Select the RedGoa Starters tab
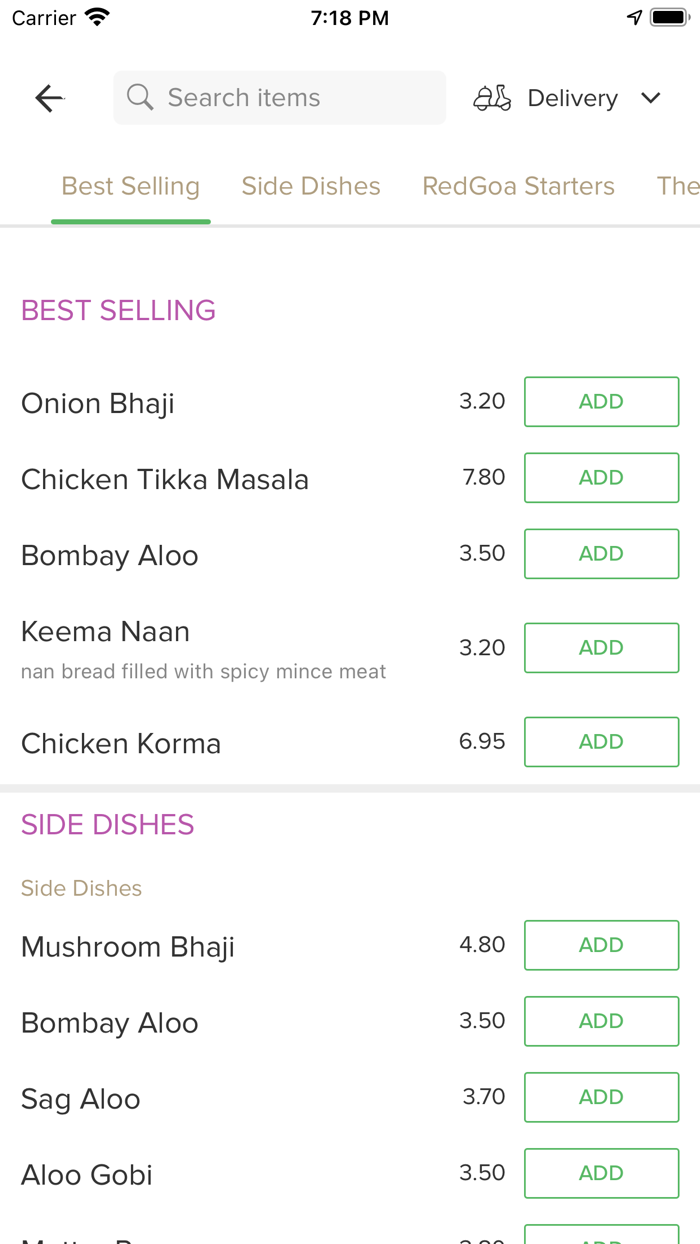The image size is (700, 1244). [518, 186]
